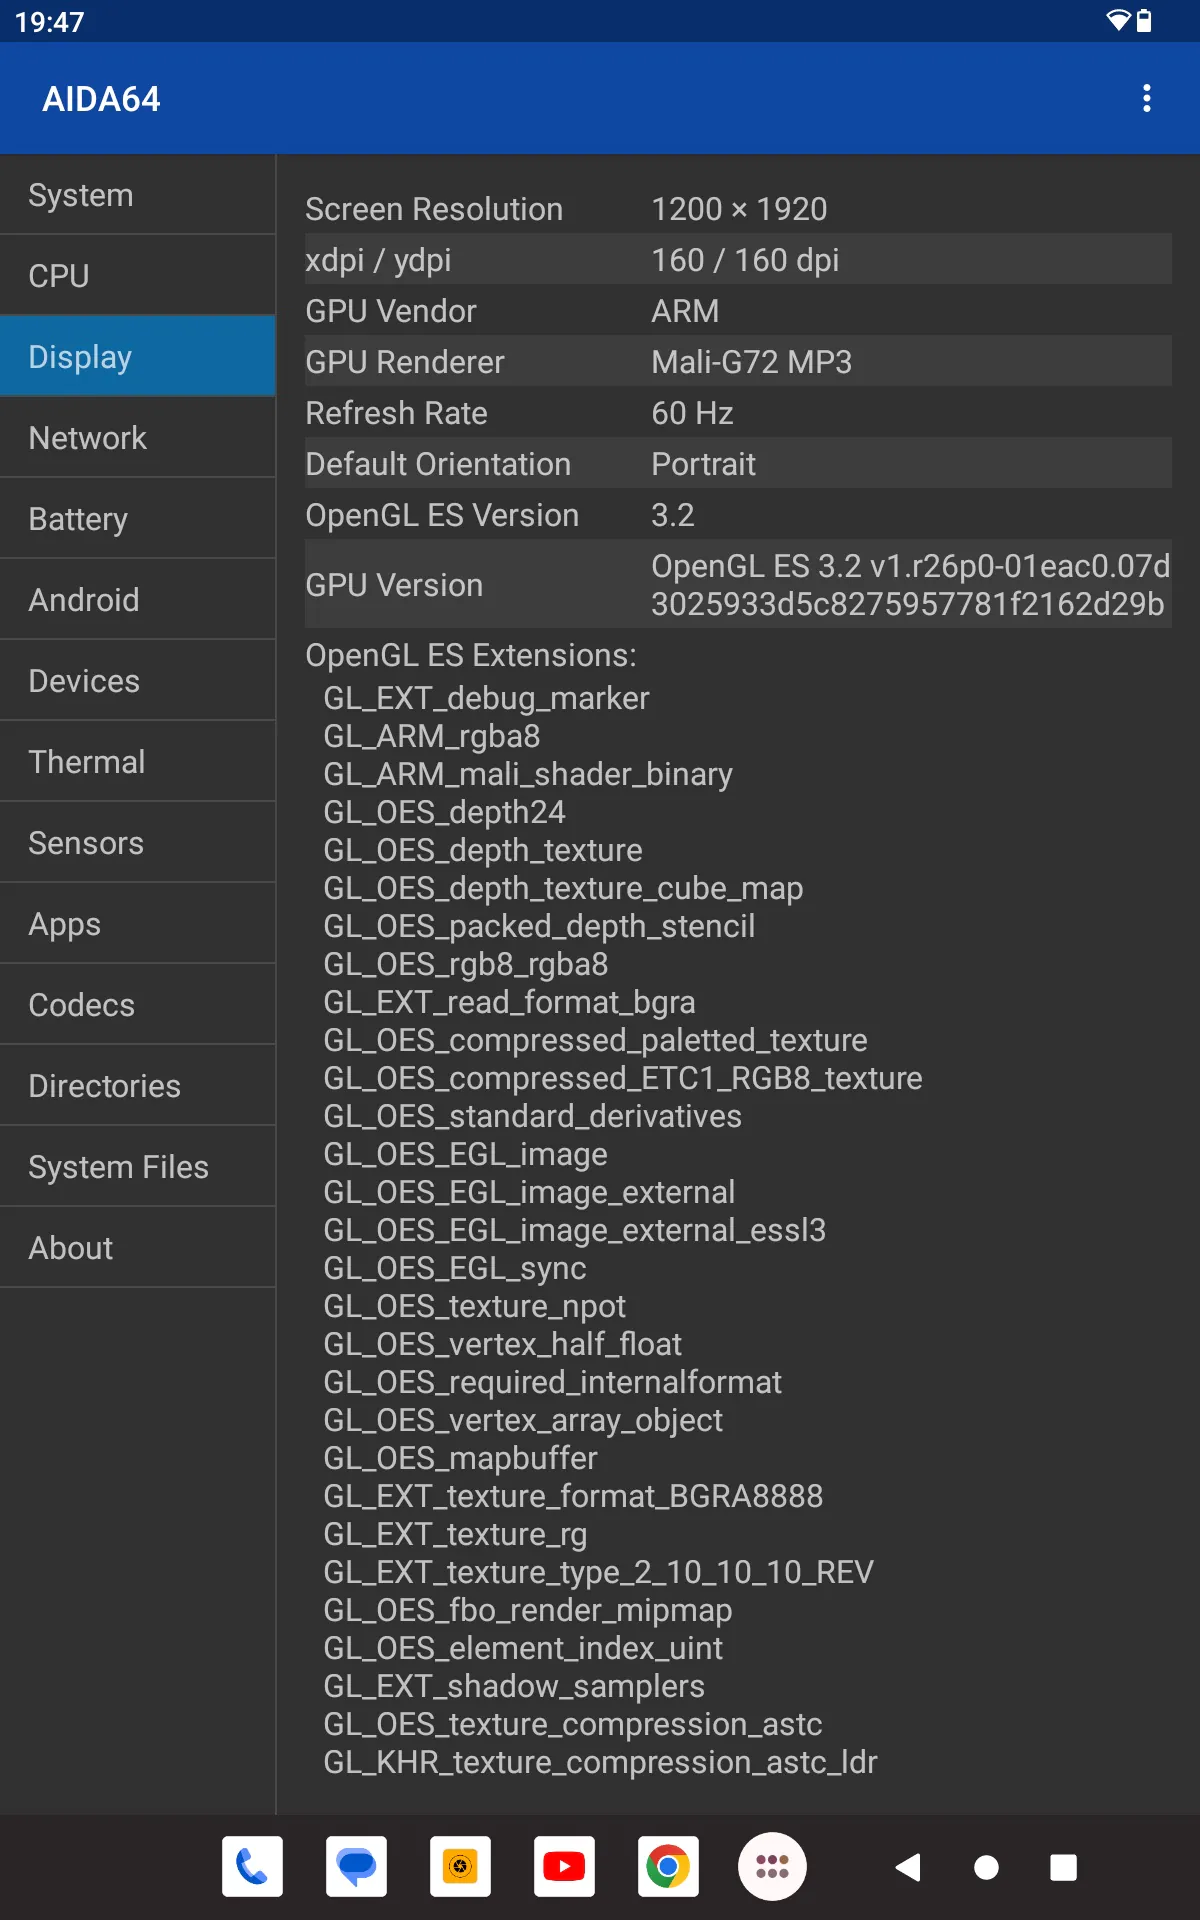This screenshot has height=1920, width=1200.
Task: Go to the Network section
Action: pos(138,438)
